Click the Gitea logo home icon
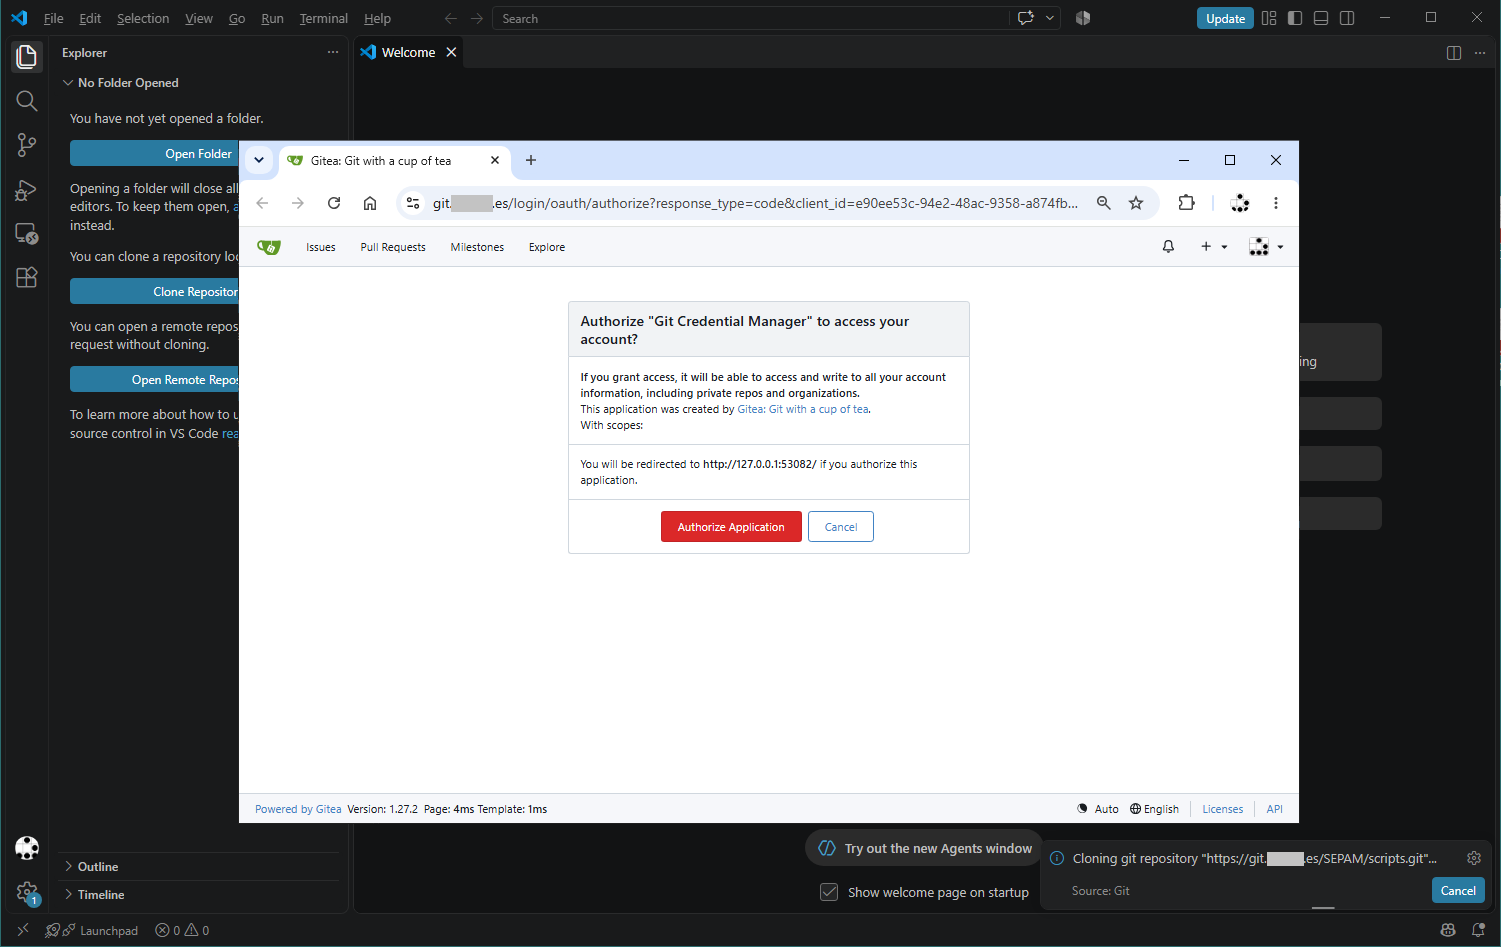The width and height of the screenshot is (1501, 947). click(269, 247)
